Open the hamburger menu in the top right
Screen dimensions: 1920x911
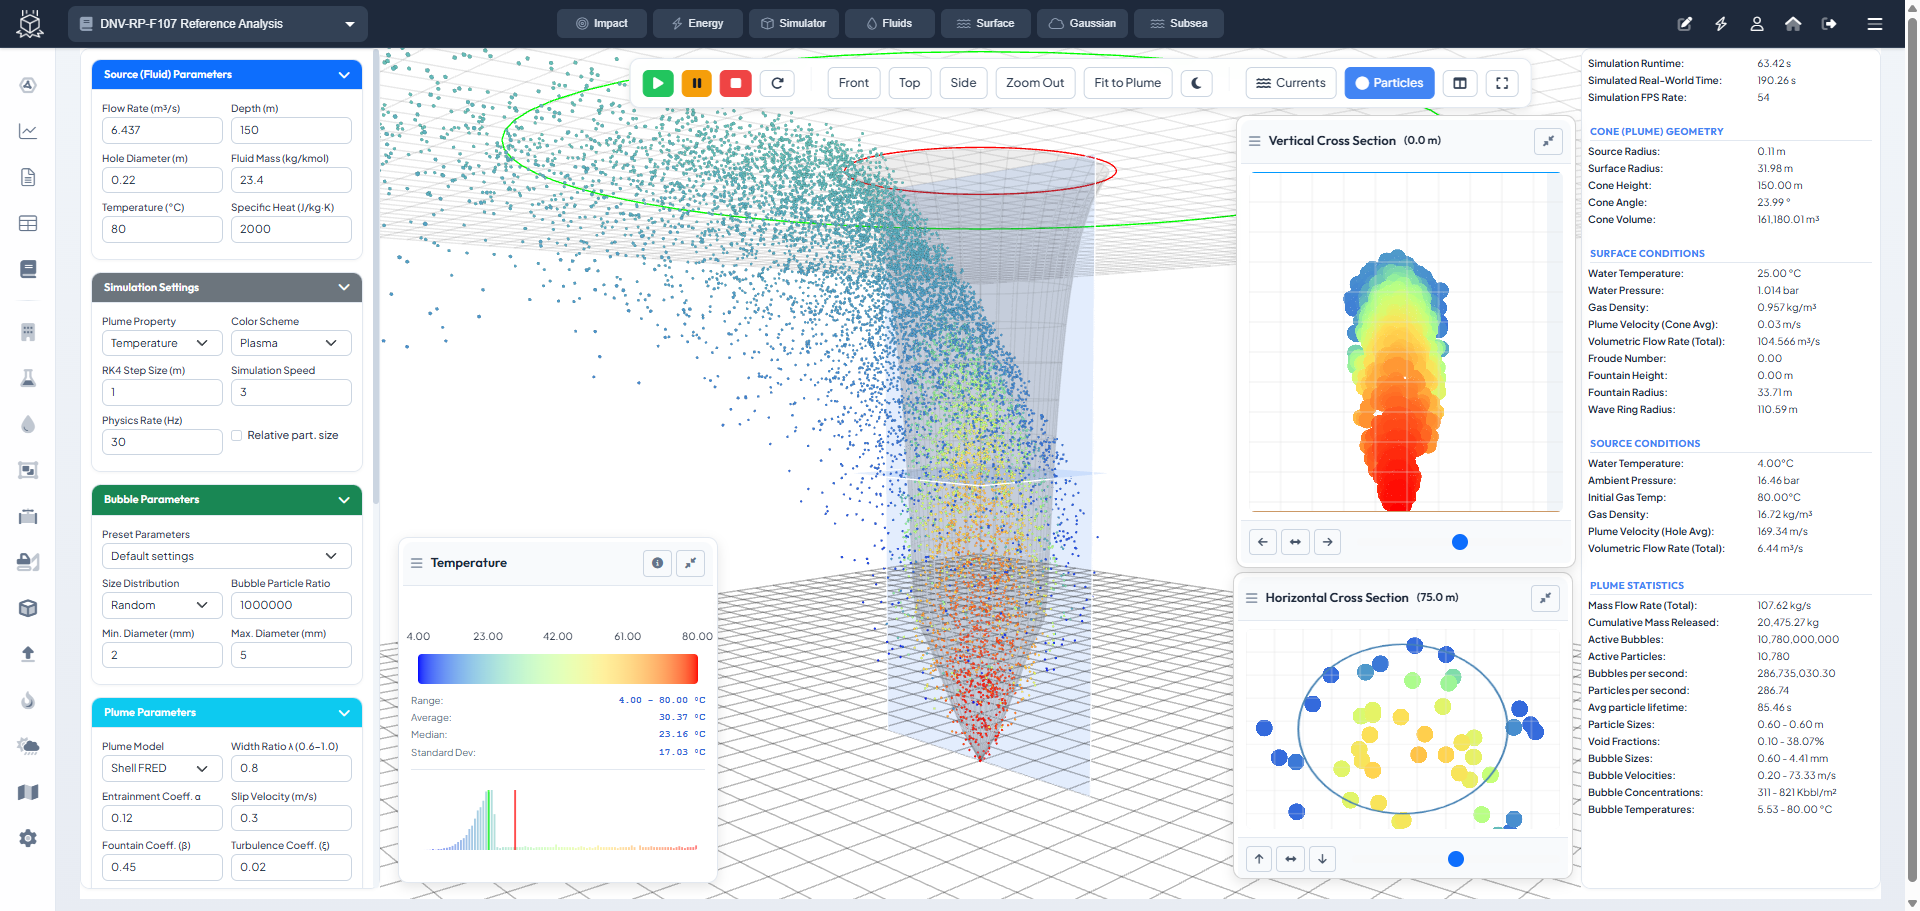point(1875,24)
